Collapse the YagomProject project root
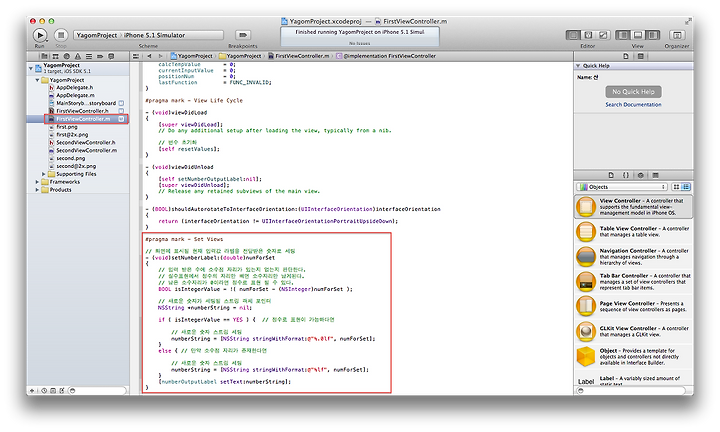This screenshot has height=432, width=720. [31, 68]
